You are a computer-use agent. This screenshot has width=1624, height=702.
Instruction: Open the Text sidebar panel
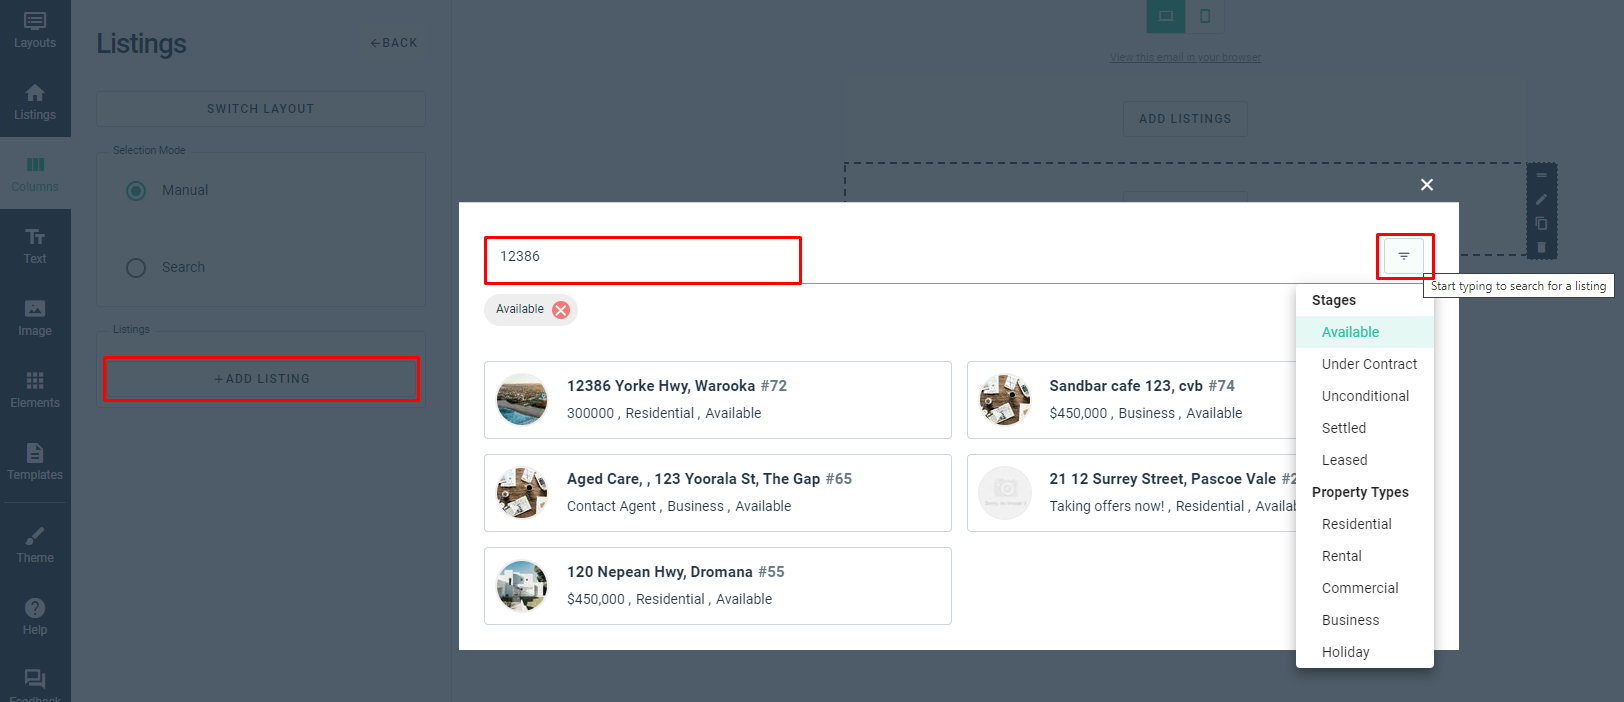click(35, 246)
